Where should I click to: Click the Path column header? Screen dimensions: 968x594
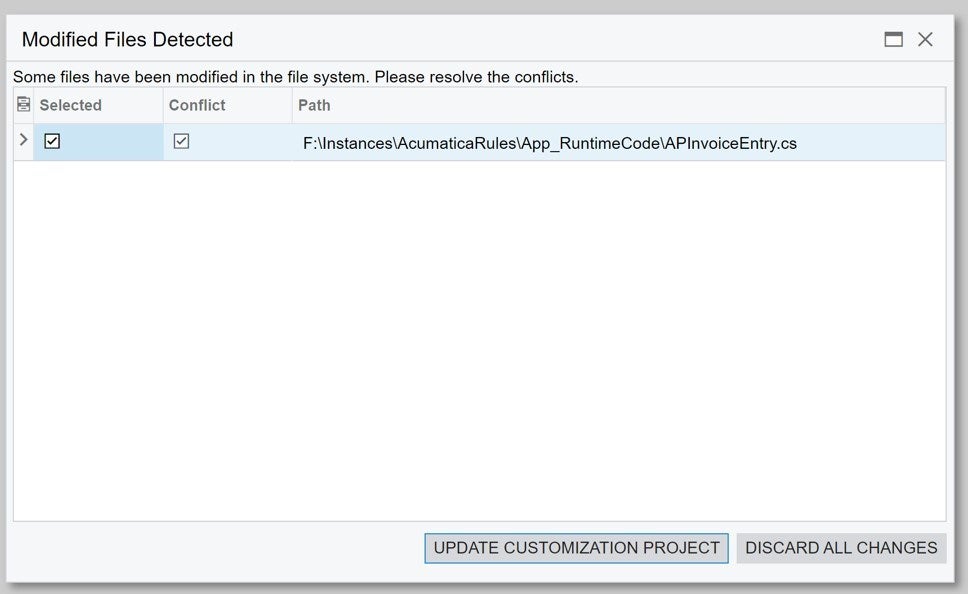click(x=314, y=105)
